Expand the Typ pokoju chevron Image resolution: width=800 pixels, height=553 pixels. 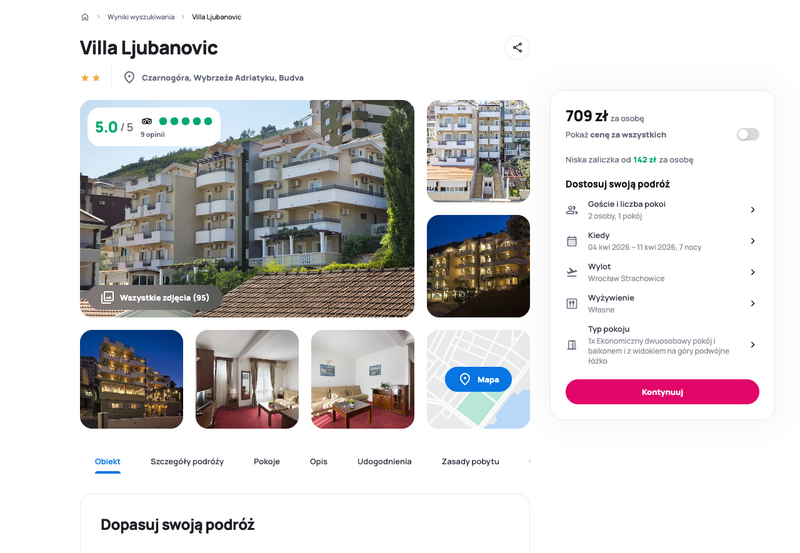tap(753, 345)
